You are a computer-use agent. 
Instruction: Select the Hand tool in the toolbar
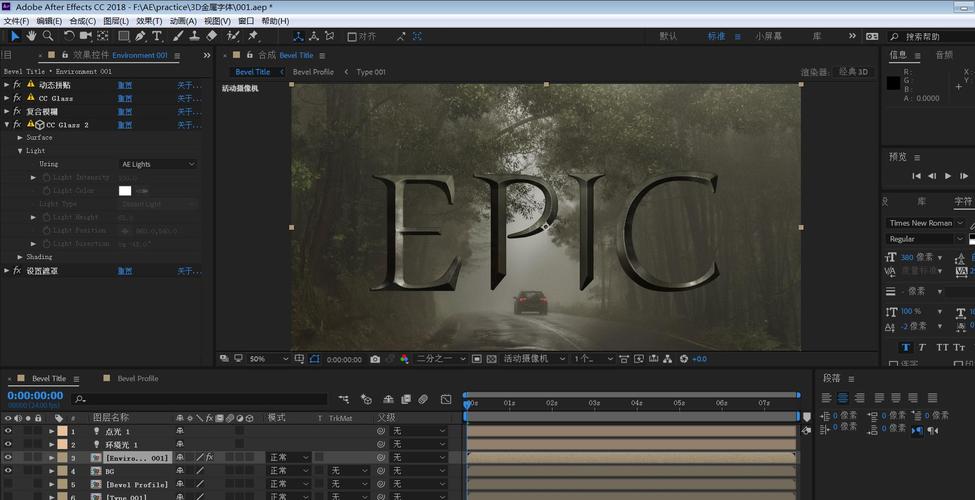32,36
